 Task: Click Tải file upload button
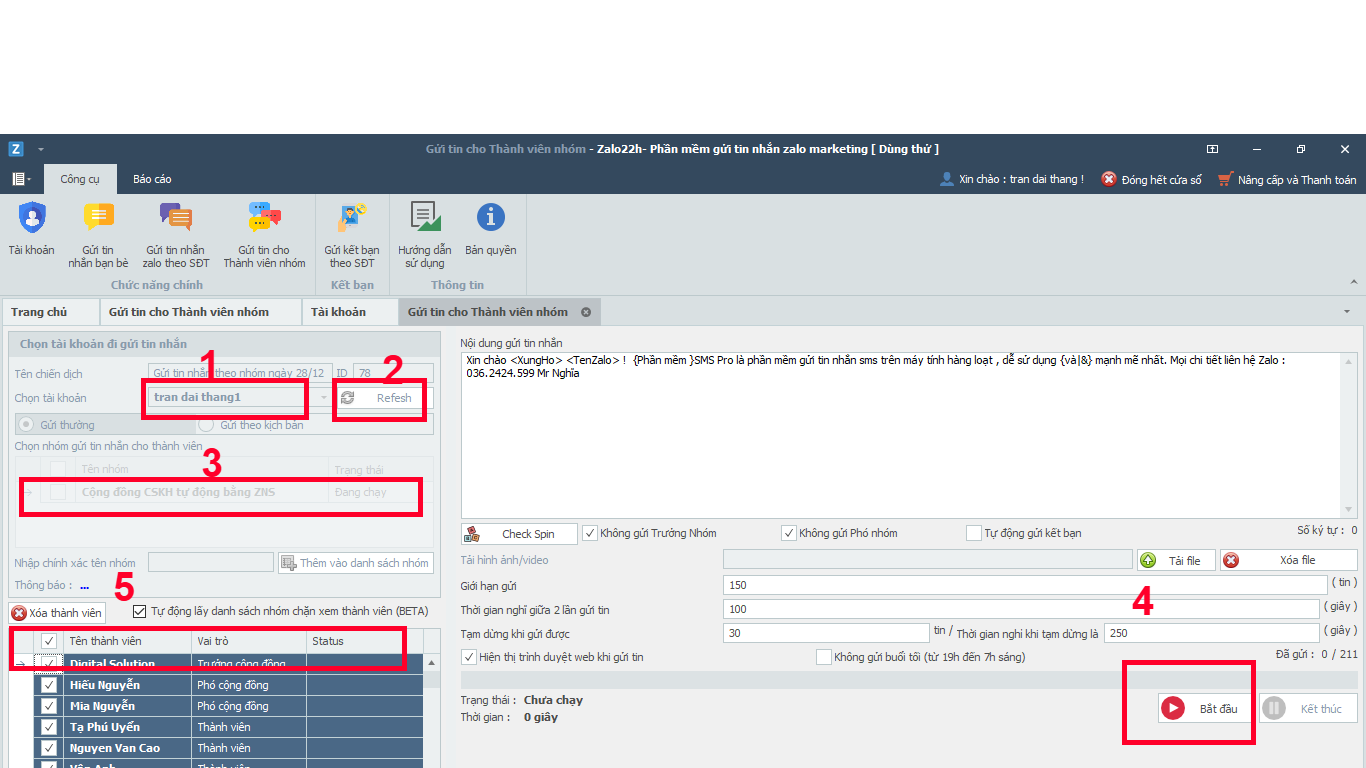click(x=1176, y=560)
